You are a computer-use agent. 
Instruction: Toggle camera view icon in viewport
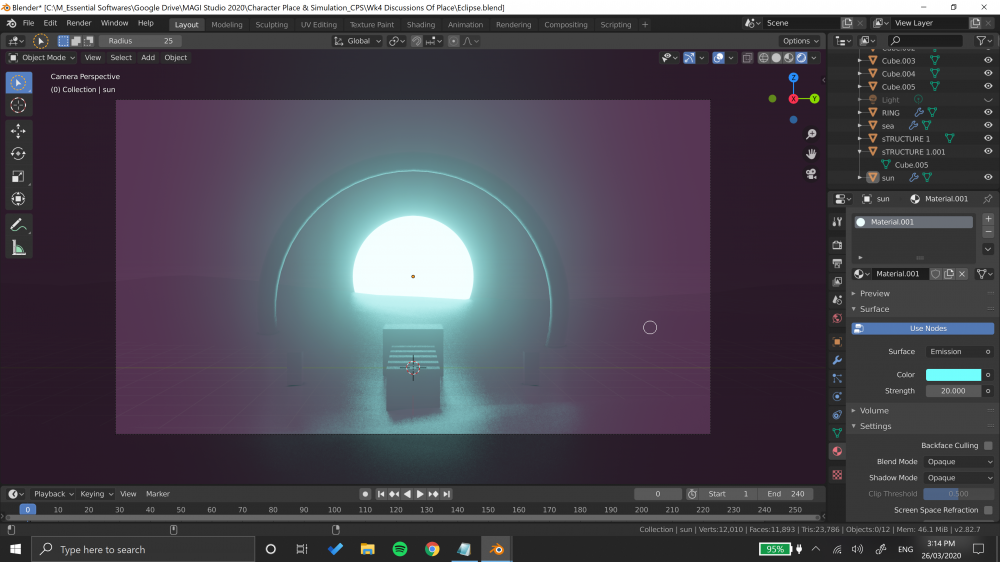811,174
